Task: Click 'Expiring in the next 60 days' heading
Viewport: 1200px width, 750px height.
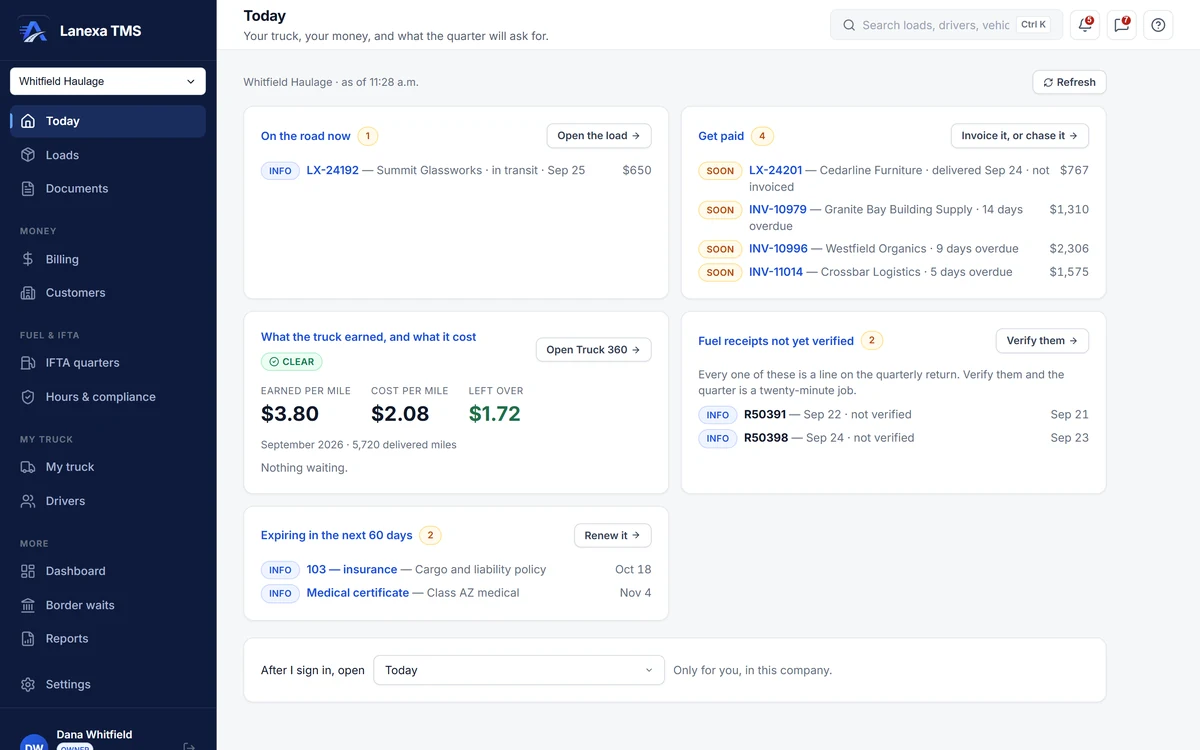Action: 337,536
